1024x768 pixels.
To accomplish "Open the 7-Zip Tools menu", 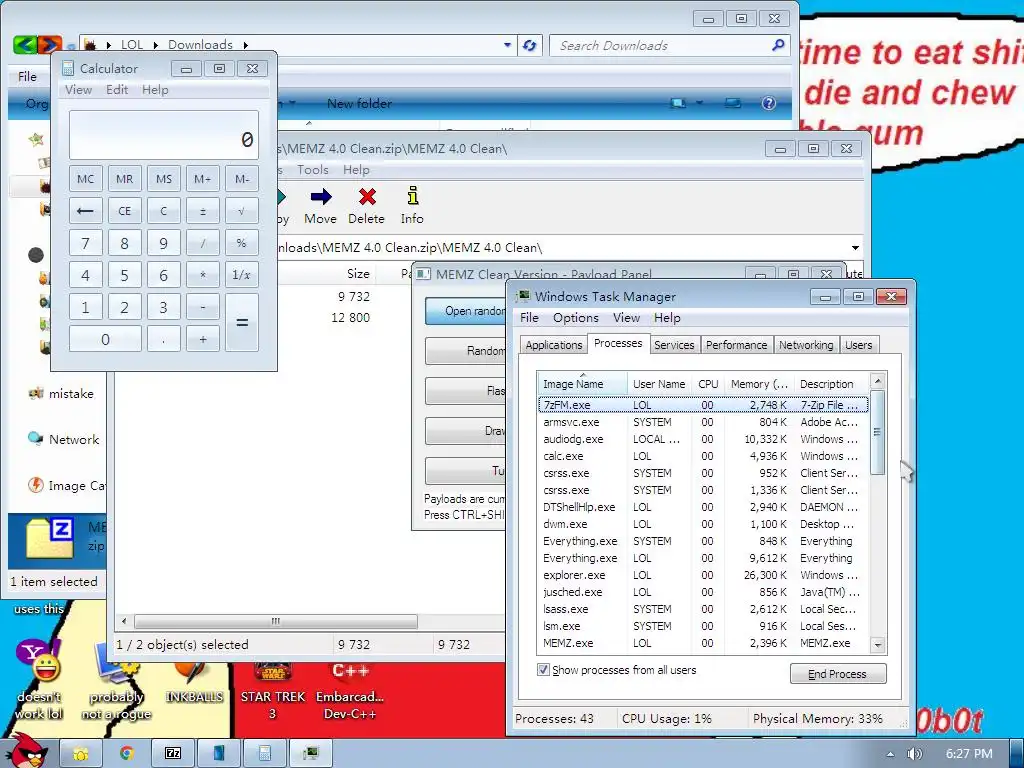I will pyautogui.click(x=313, y=170).
